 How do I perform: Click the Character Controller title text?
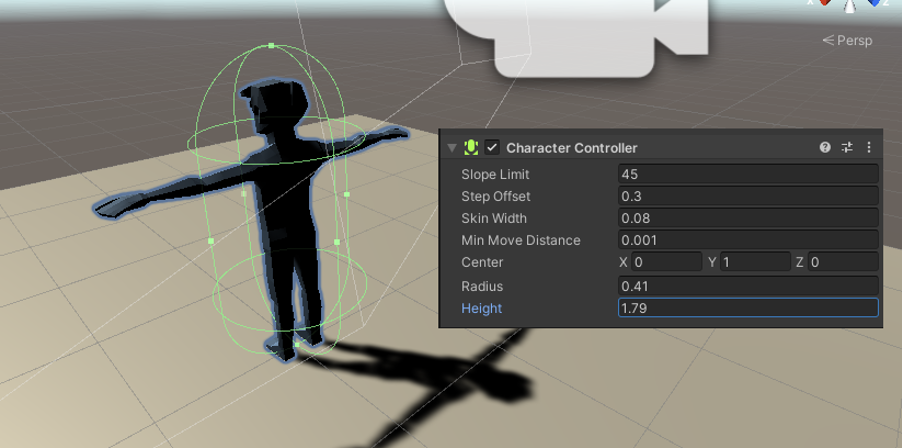[572, 148]
